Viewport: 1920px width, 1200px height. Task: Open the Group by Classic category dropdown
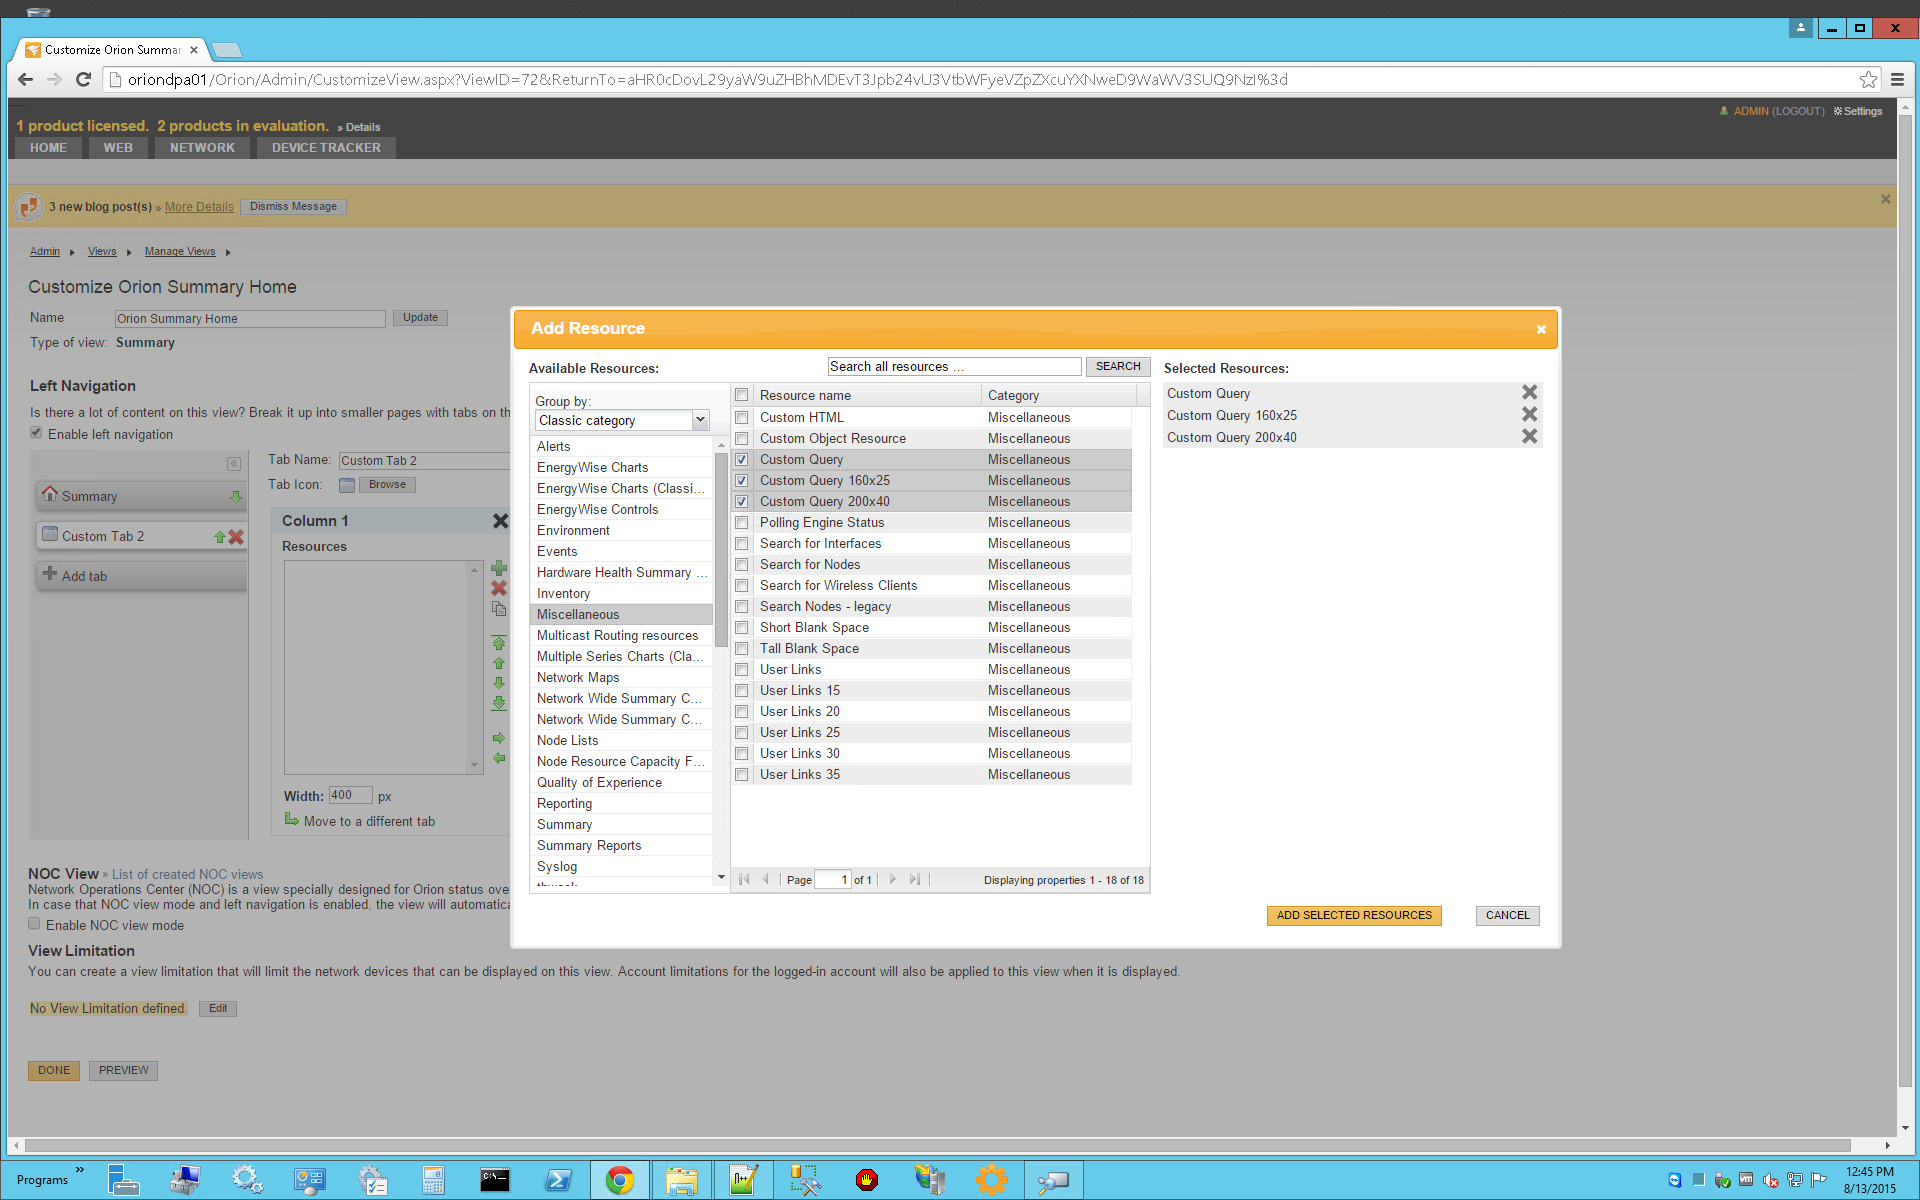(x=700, y=421)
